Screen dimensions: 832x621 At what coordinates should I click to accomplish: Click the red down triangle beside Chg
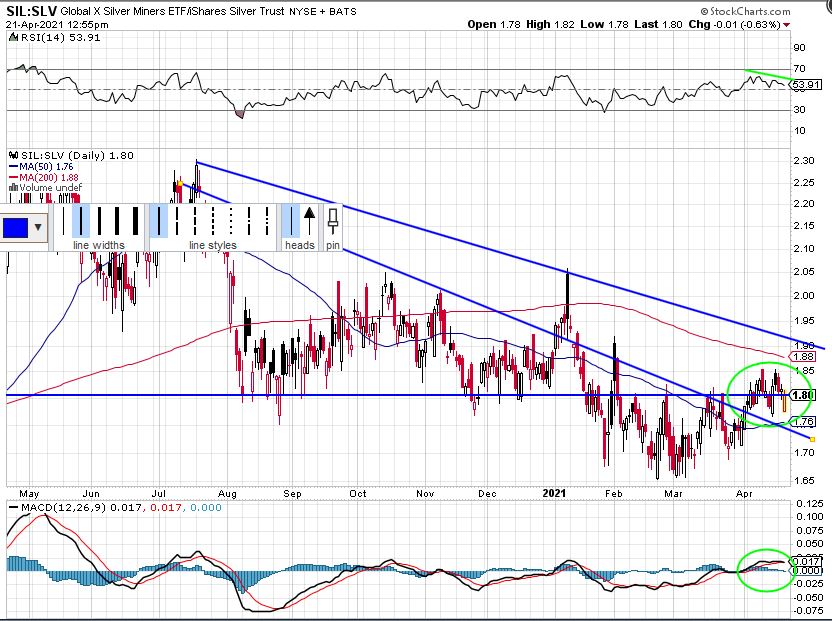coord(786,24)
